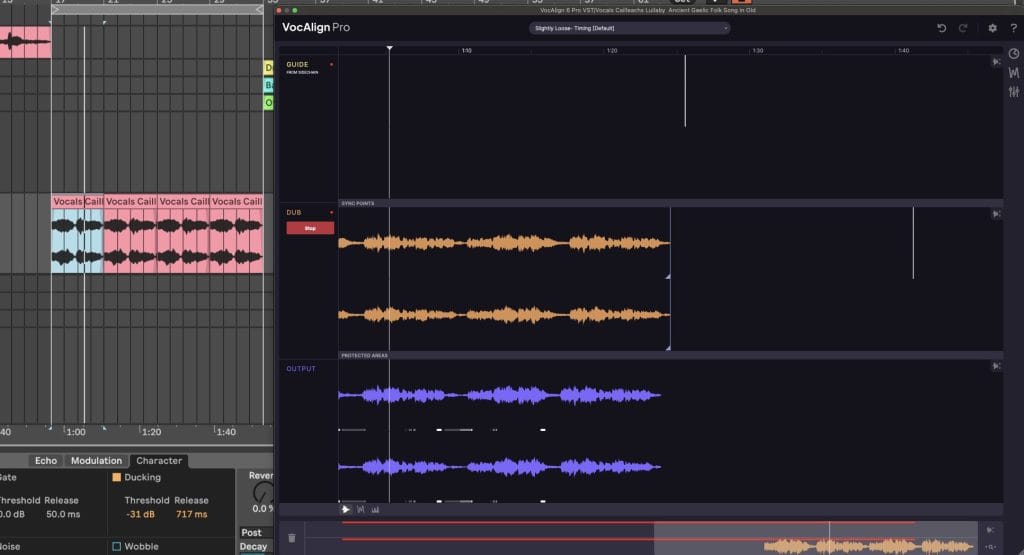The image size is (1024, 555).
Task: Toggle the Guide track red record indicator
Action: [x=331, y=64]
